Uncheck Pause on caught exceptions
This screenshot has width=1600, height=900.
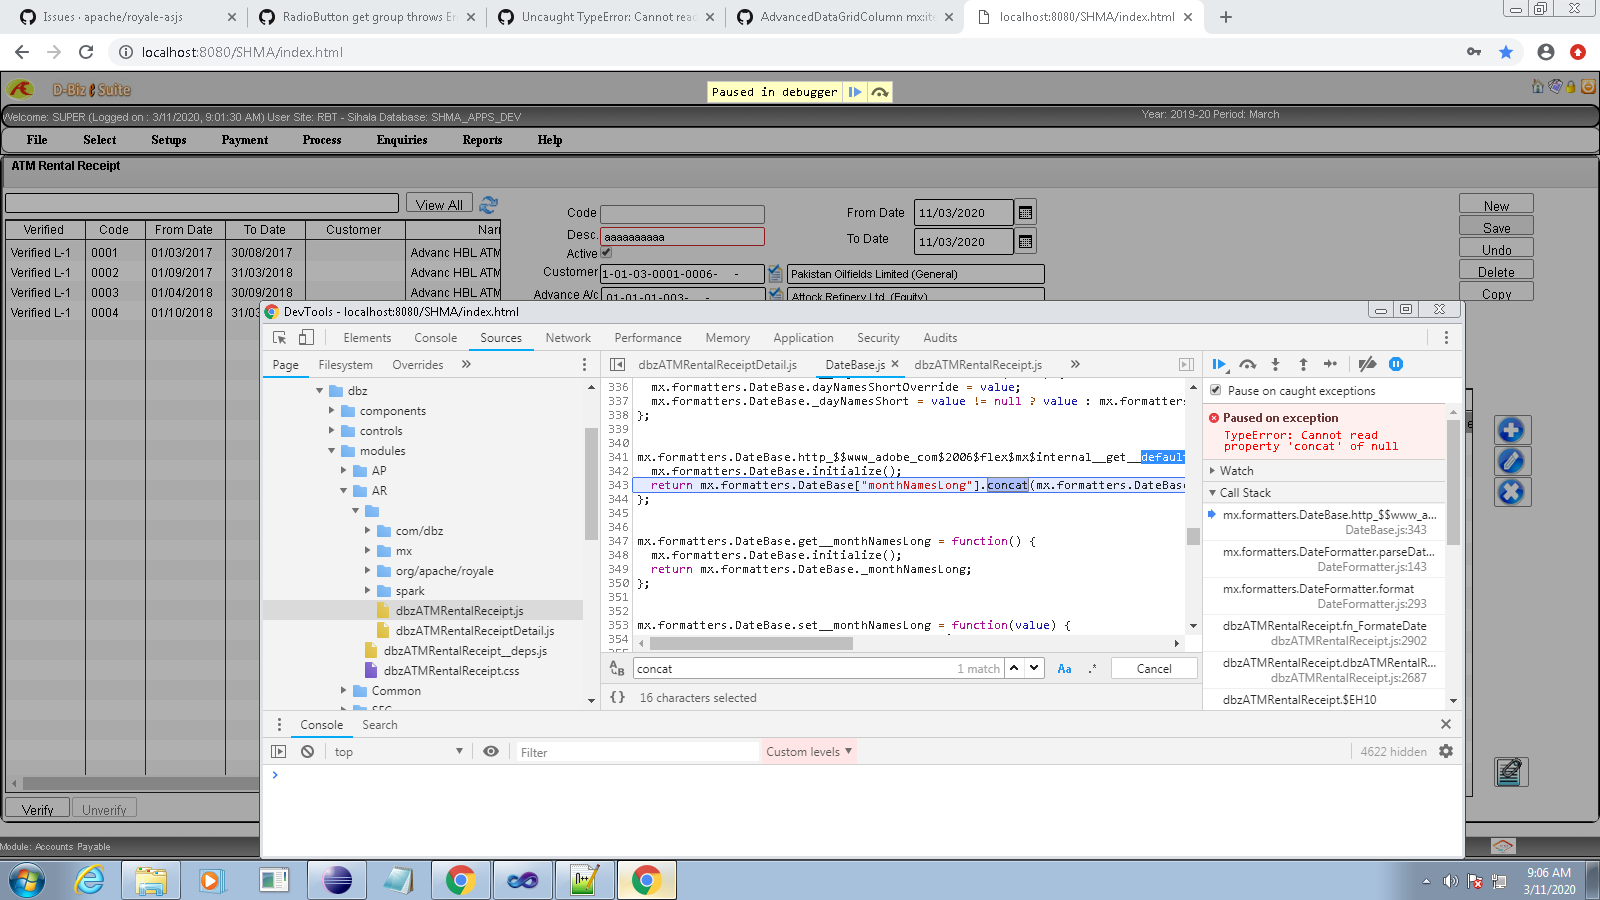click(1214, 390)
